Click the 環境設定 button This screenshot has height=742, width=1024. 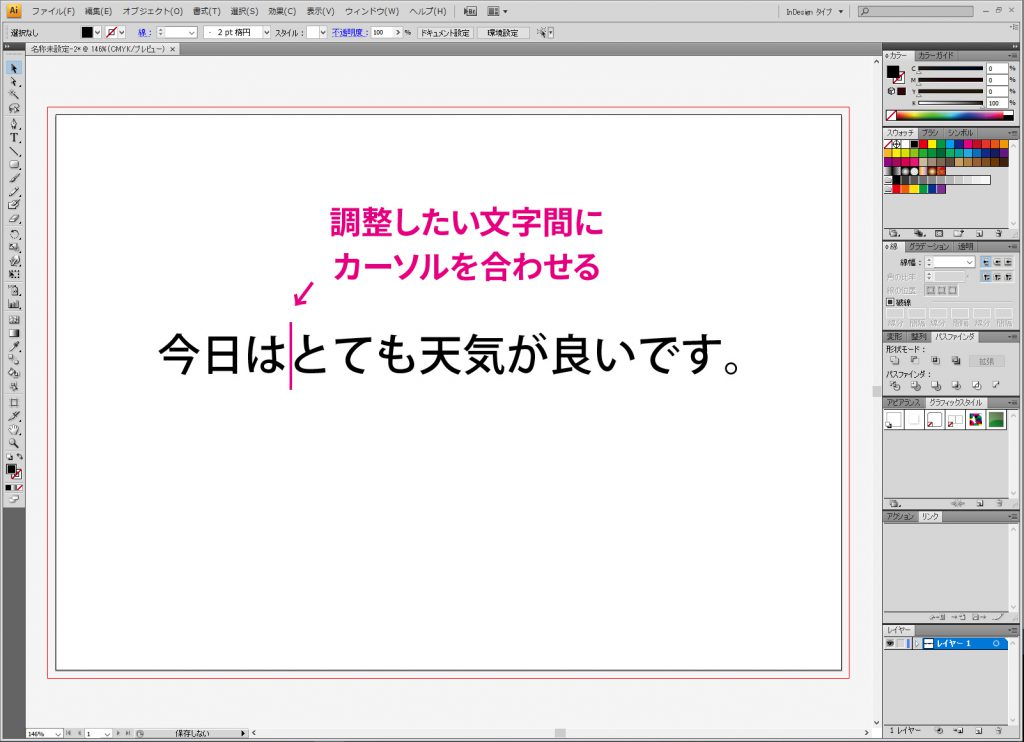[503, 32]
